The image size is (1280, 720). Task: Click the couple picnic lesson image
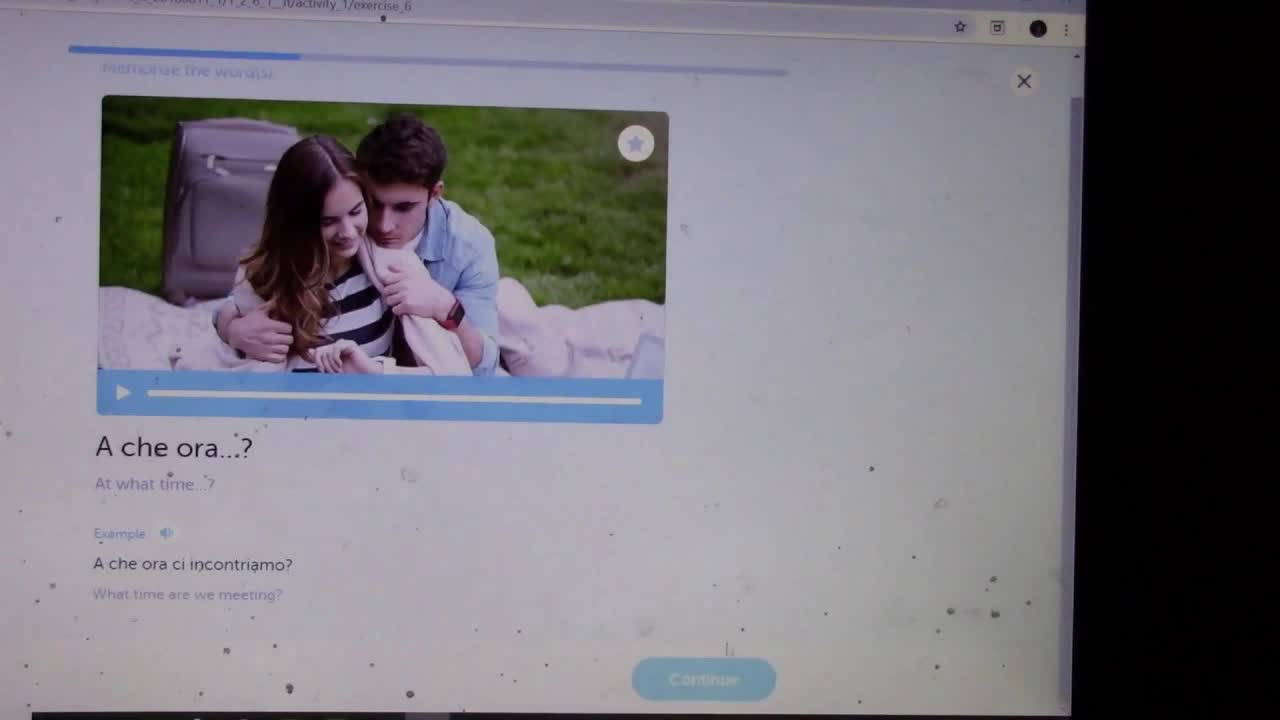pyautogui.click(x=382, y=240)
